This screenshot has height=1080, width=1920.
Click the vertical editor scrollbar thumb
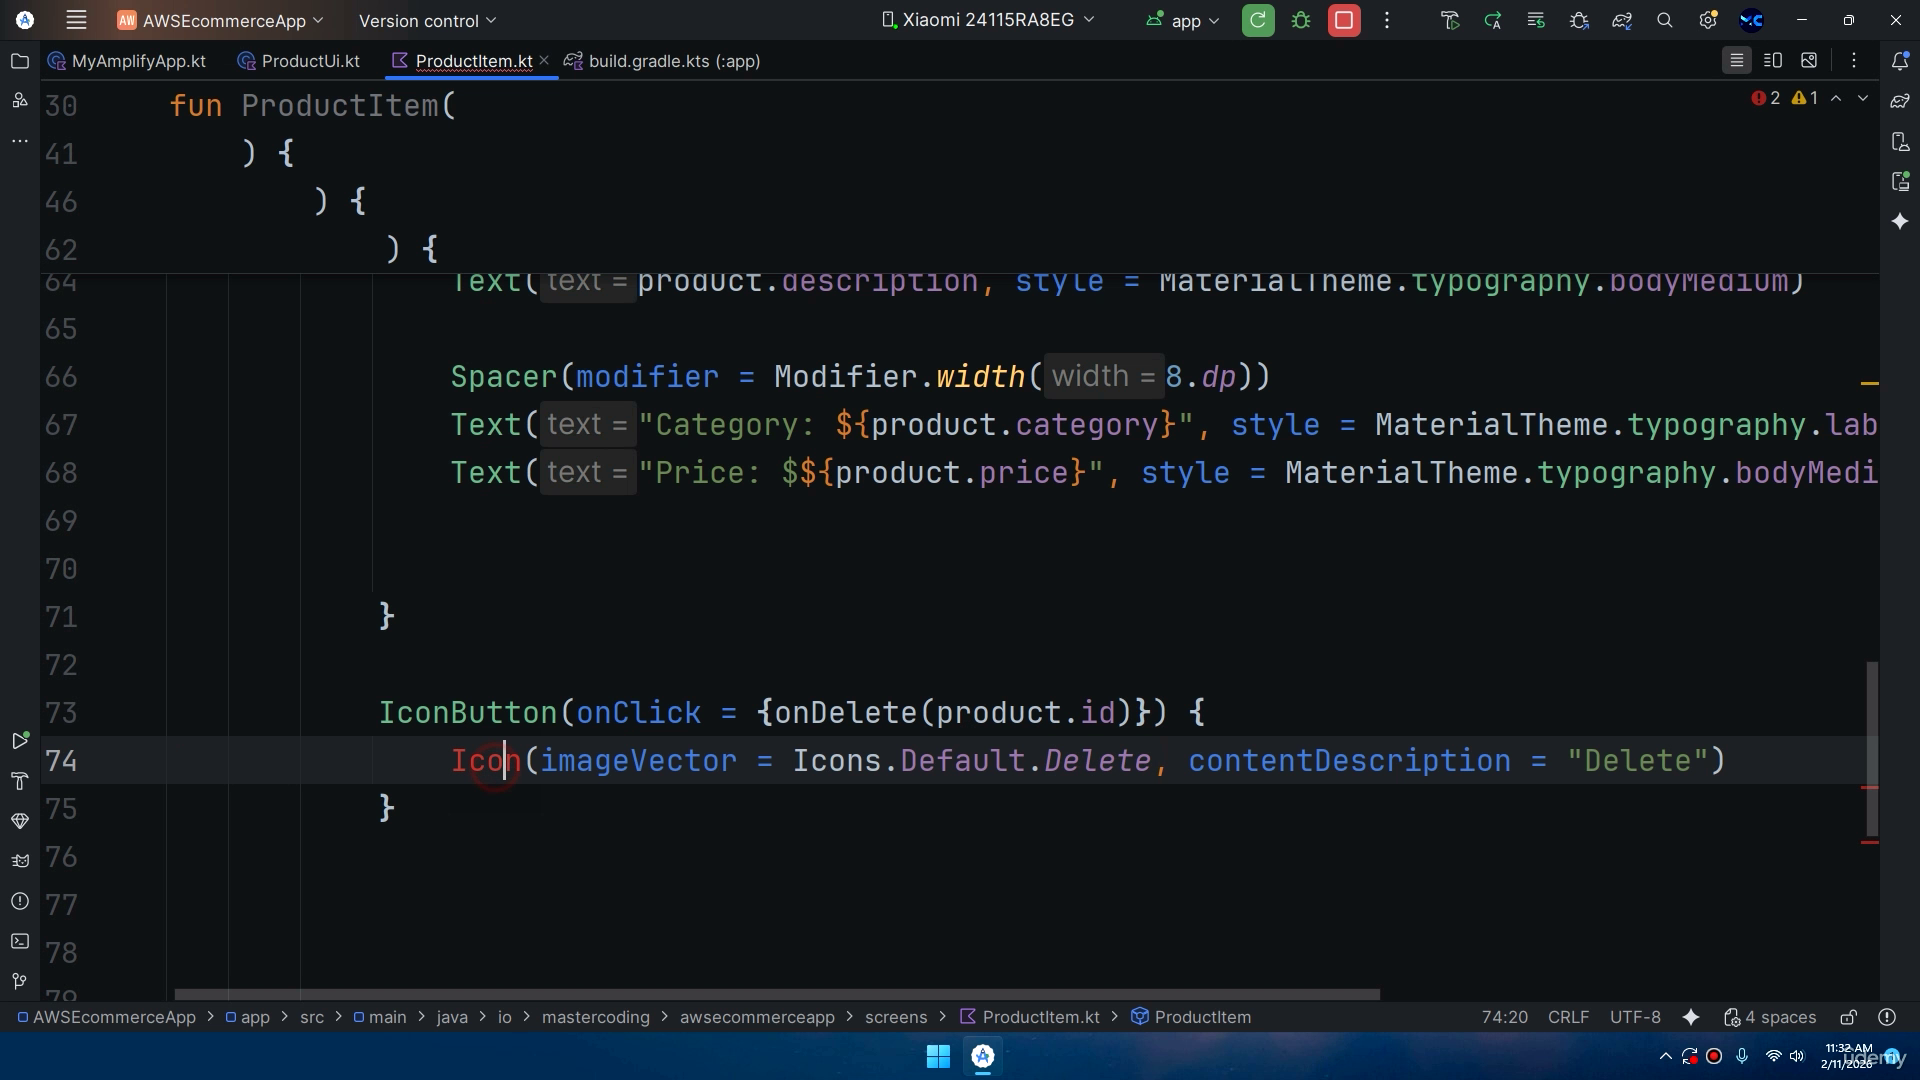pos(1872,748)
